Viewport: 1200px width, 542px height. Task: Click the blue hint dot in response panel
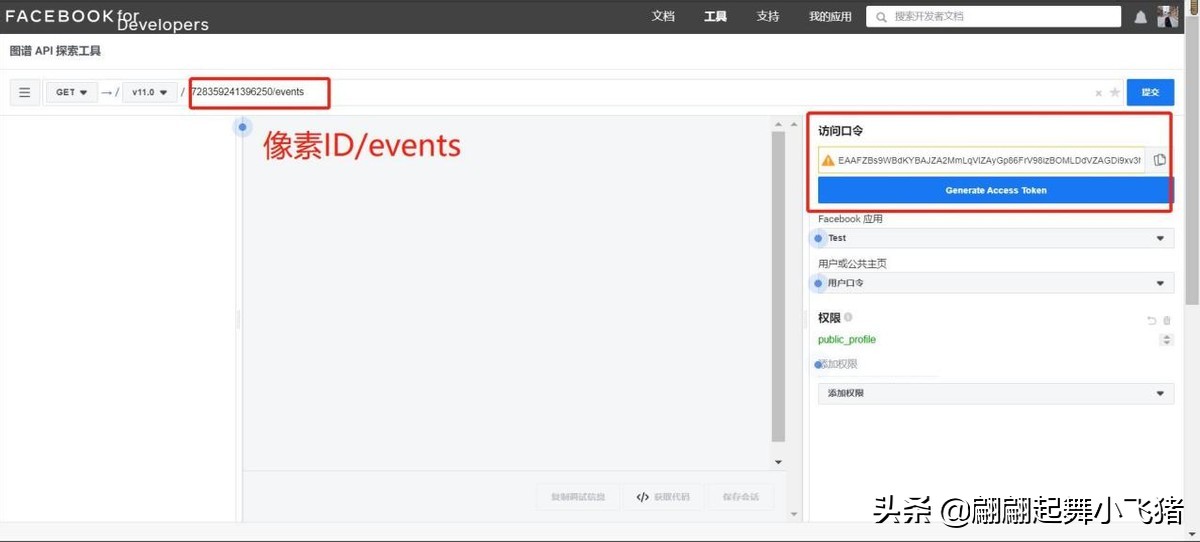point(243,127)
